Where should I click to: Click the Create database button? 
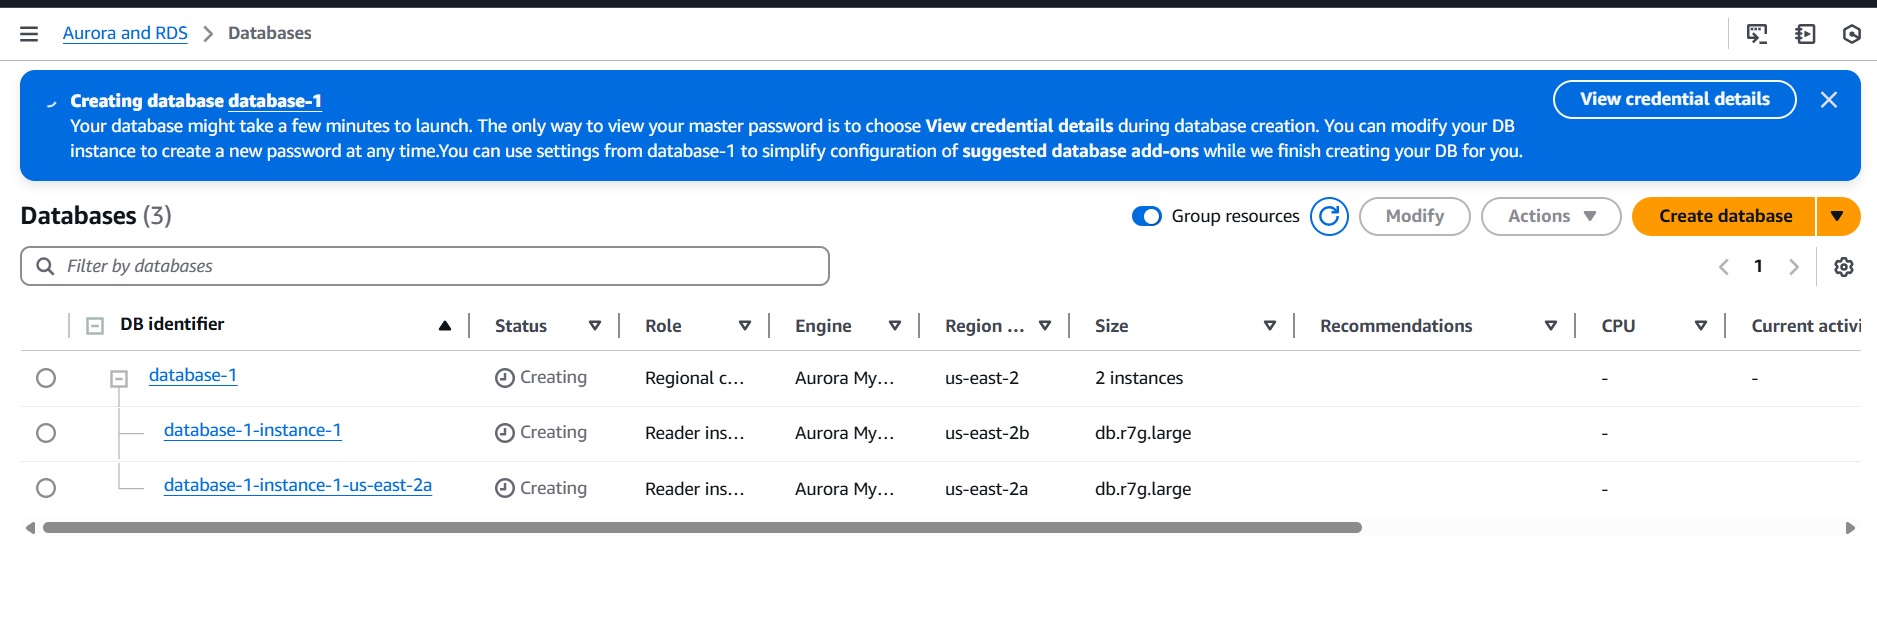click(x=1725, y=216)
